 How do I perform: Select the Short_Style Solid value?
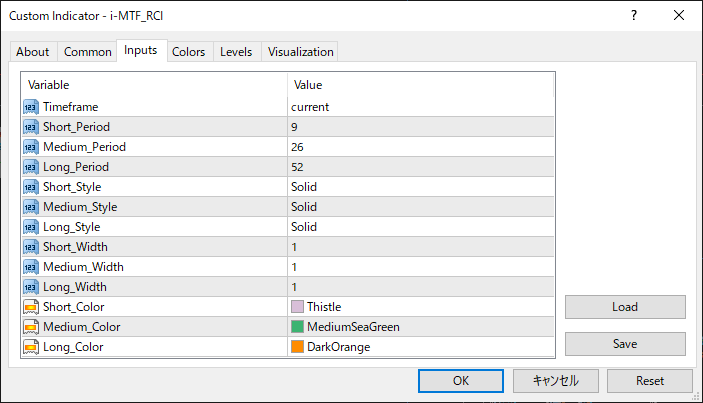(304, 186)
